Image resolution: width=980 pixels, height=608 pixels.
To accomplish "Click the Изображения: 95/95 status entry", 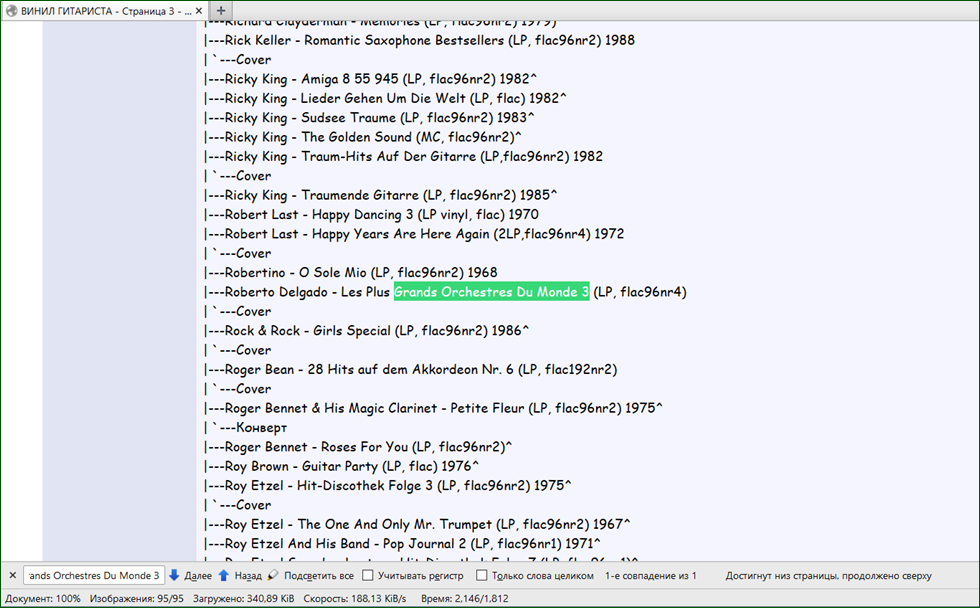I will point(136,599).
